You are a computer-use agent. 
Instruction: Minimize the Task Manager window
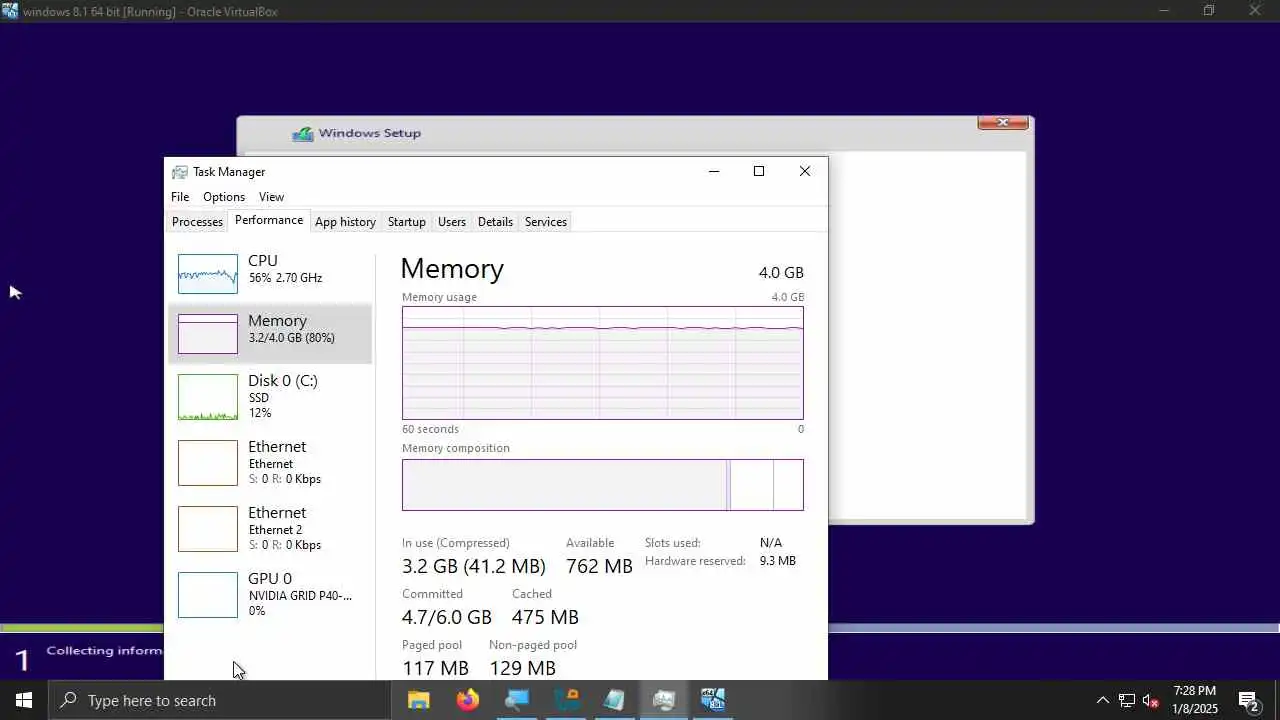click(x=714, y=171)
